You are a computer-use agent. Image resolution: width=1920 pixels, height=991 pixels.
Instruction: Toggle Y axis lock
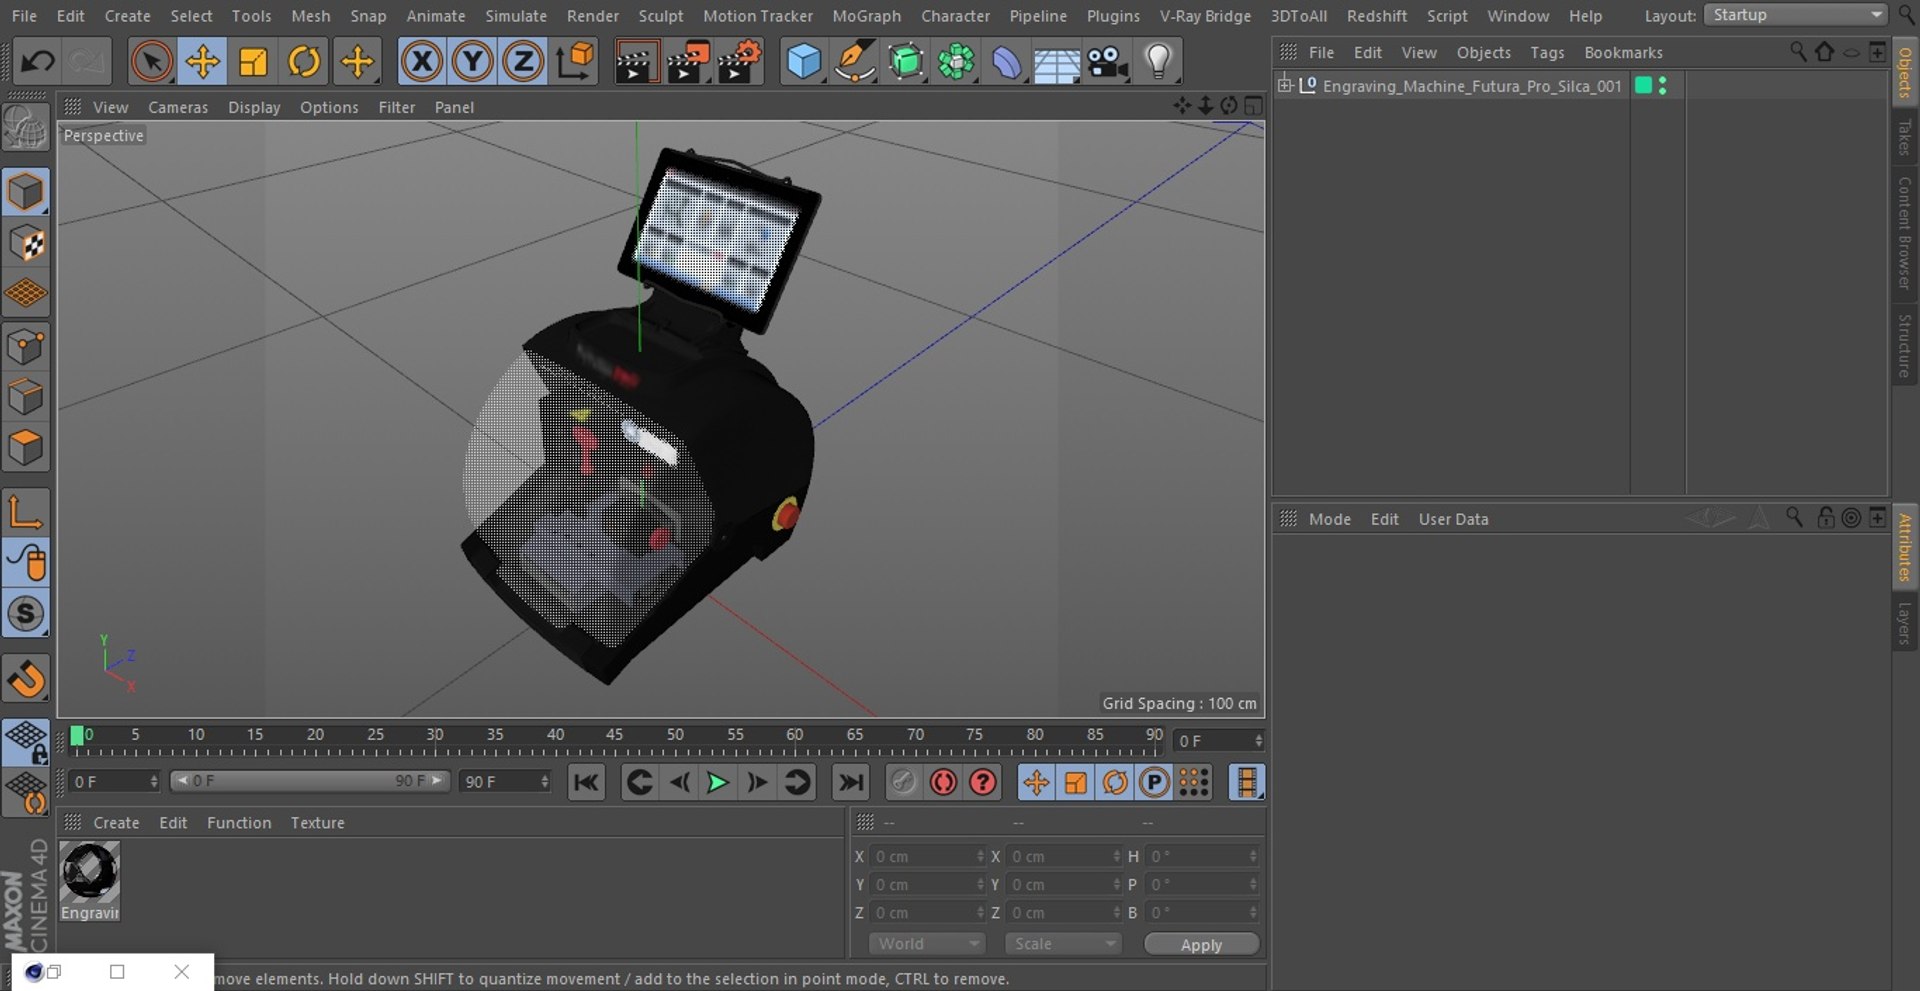click(x=472, y=62)
